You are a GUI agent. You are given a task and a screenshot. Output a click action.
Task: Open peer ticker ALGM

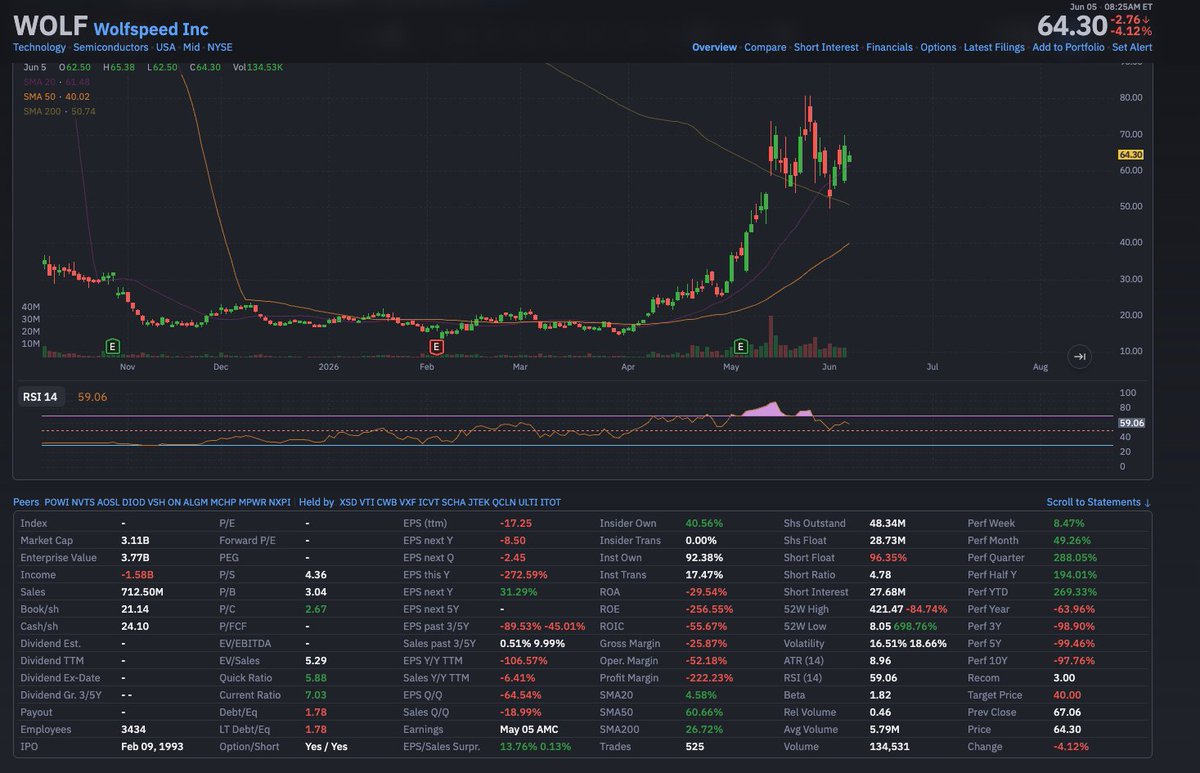[x=197, y=502]
